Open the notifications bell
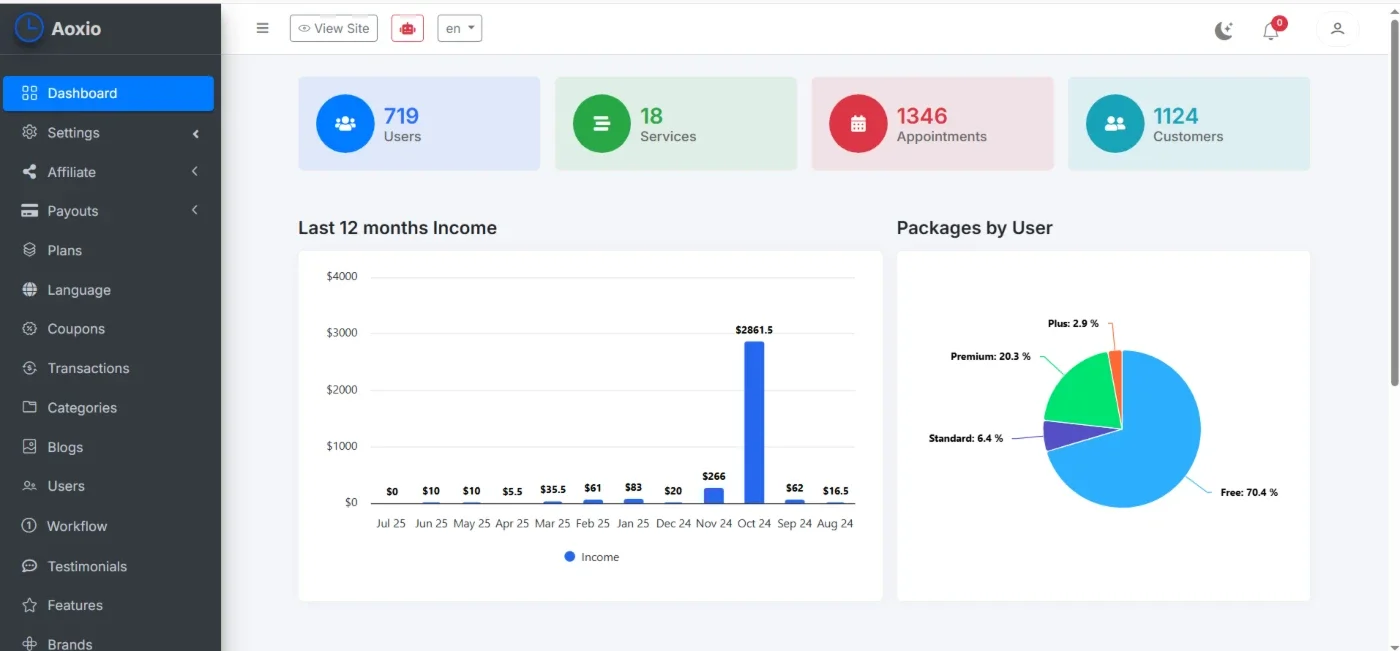Viewport: 1400px width, 651px height. (x=1271, y=30)
